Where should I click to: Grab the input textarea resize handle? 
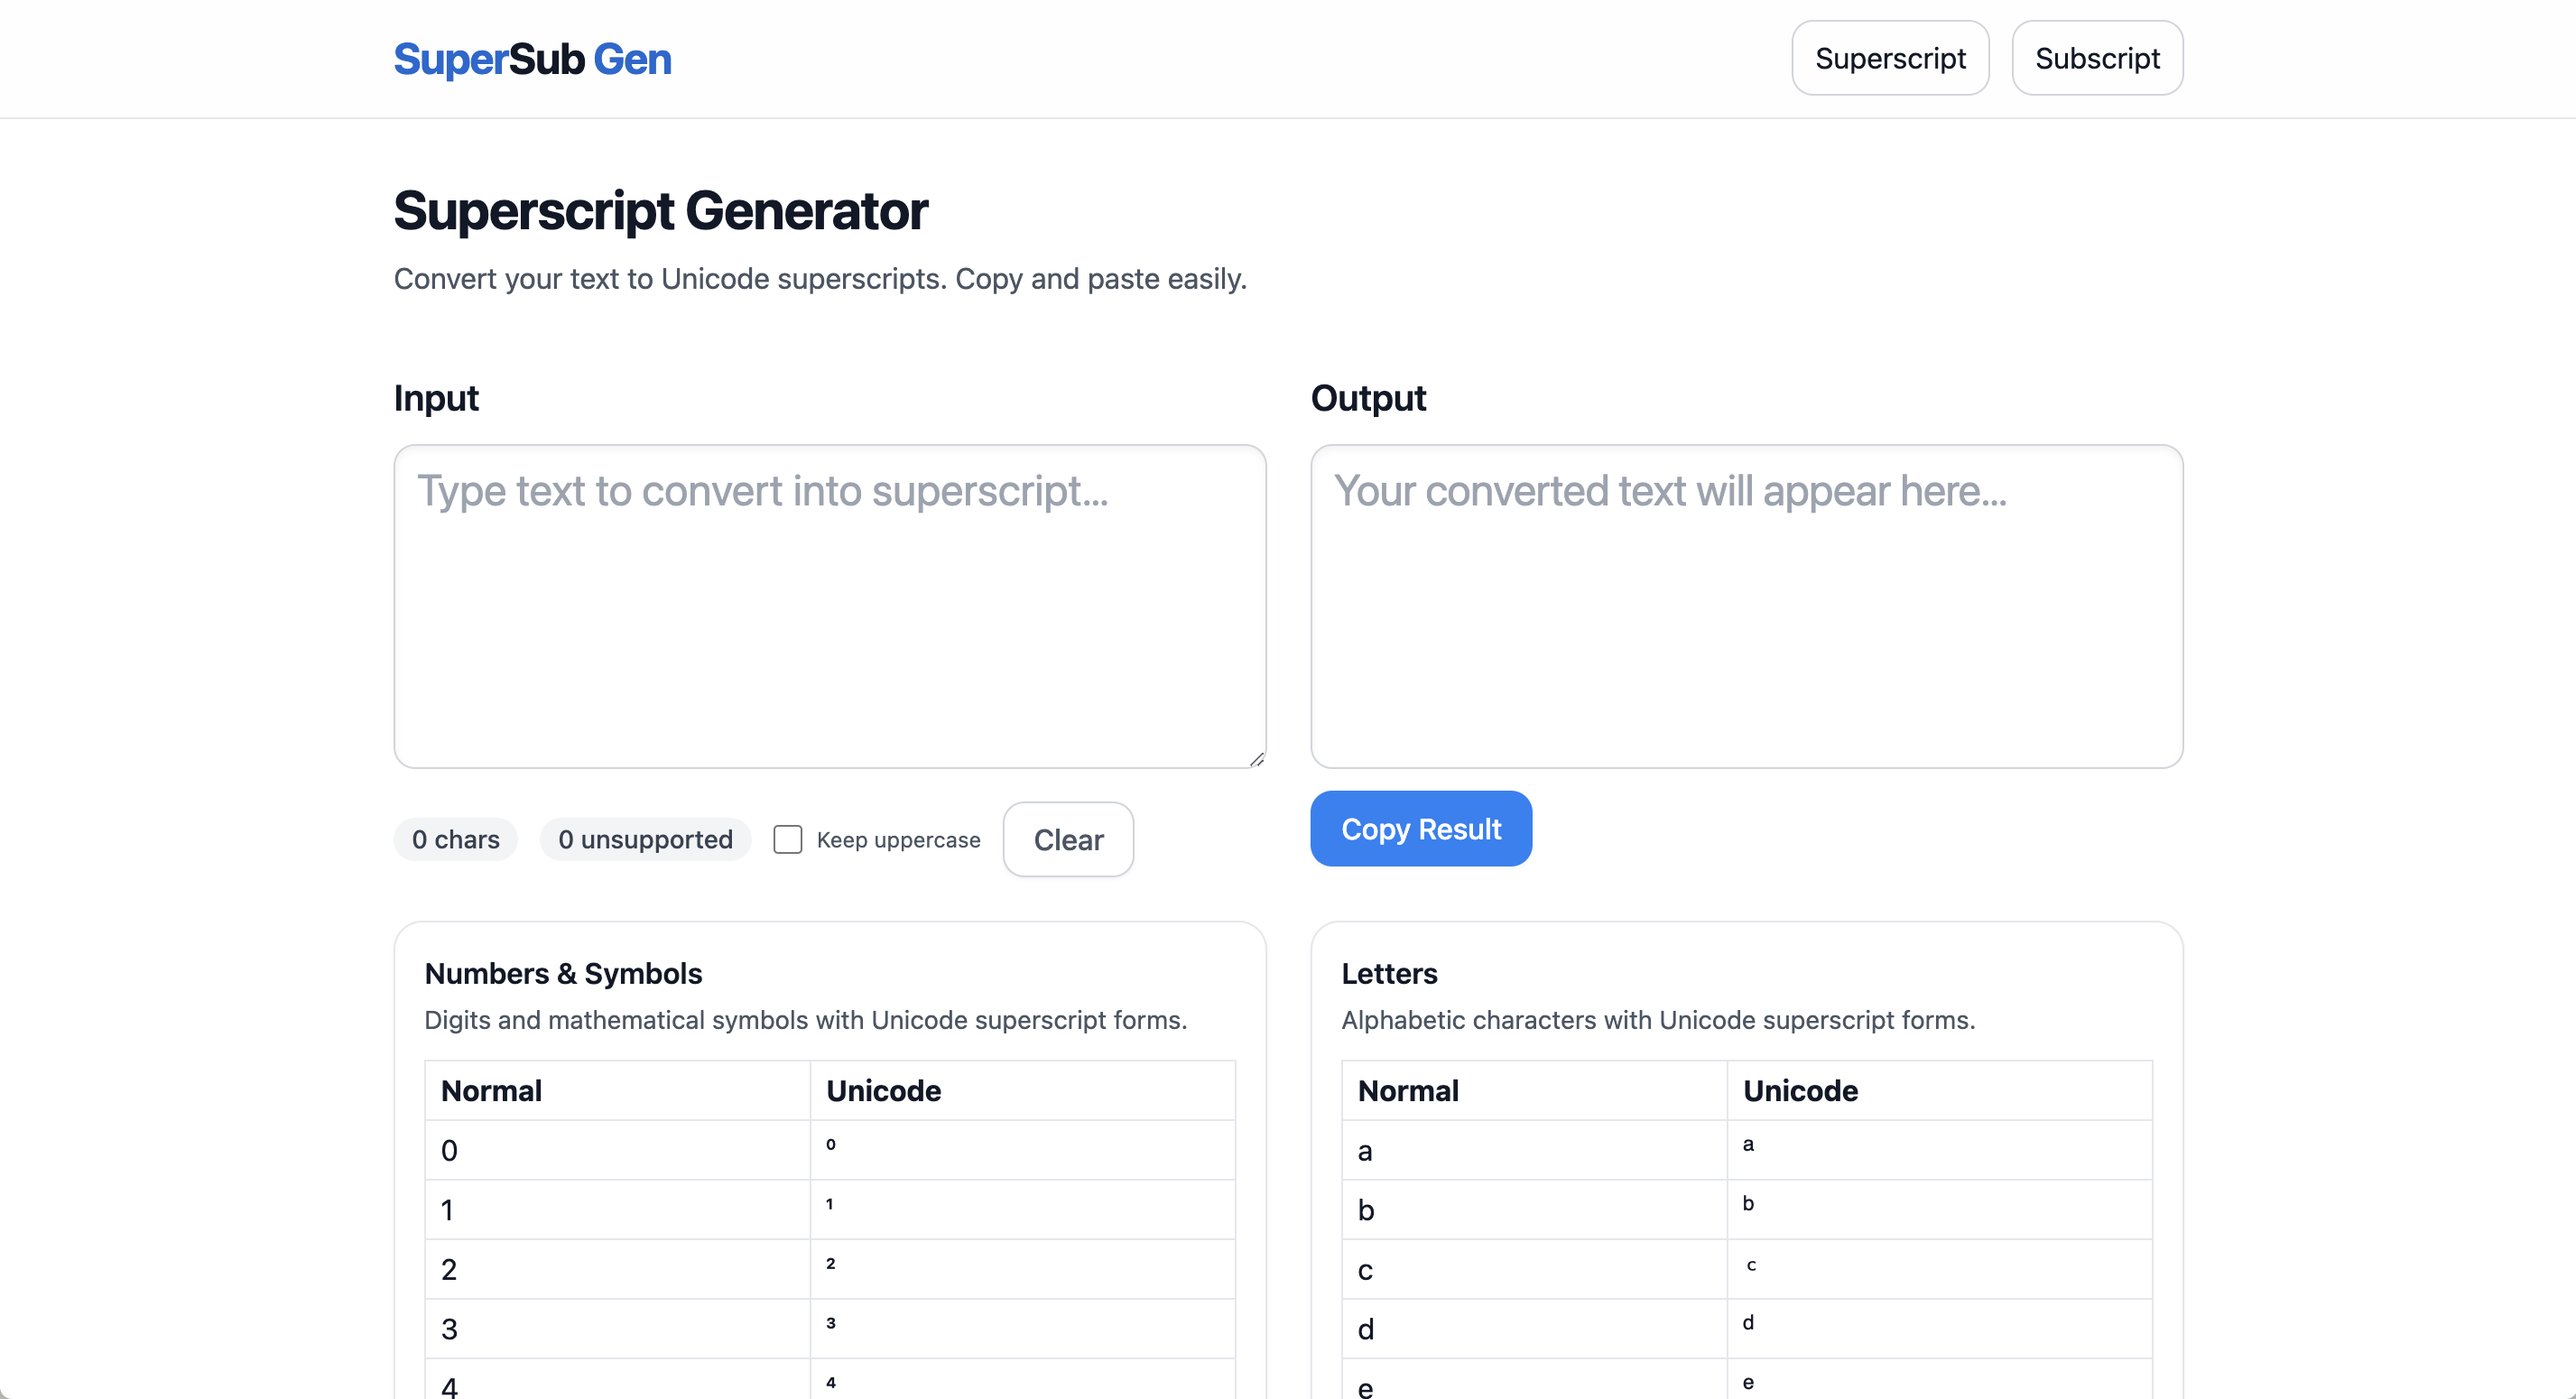[1256, 759]
